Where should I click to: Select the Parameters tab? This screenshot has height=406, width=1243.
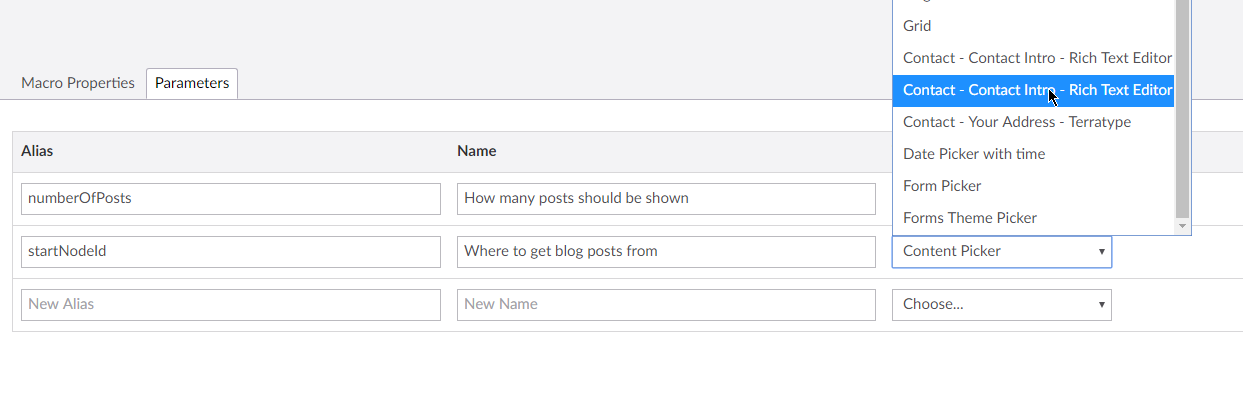(192, 83)
